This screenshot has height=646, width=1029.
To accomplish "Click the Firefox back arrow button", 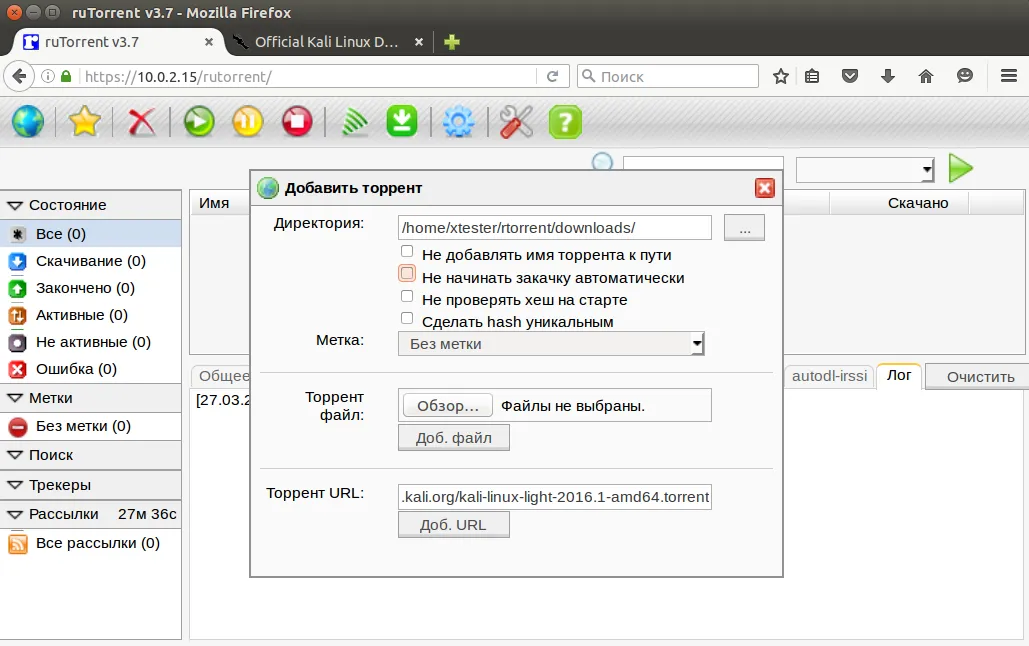I will (x=19, y=77).
